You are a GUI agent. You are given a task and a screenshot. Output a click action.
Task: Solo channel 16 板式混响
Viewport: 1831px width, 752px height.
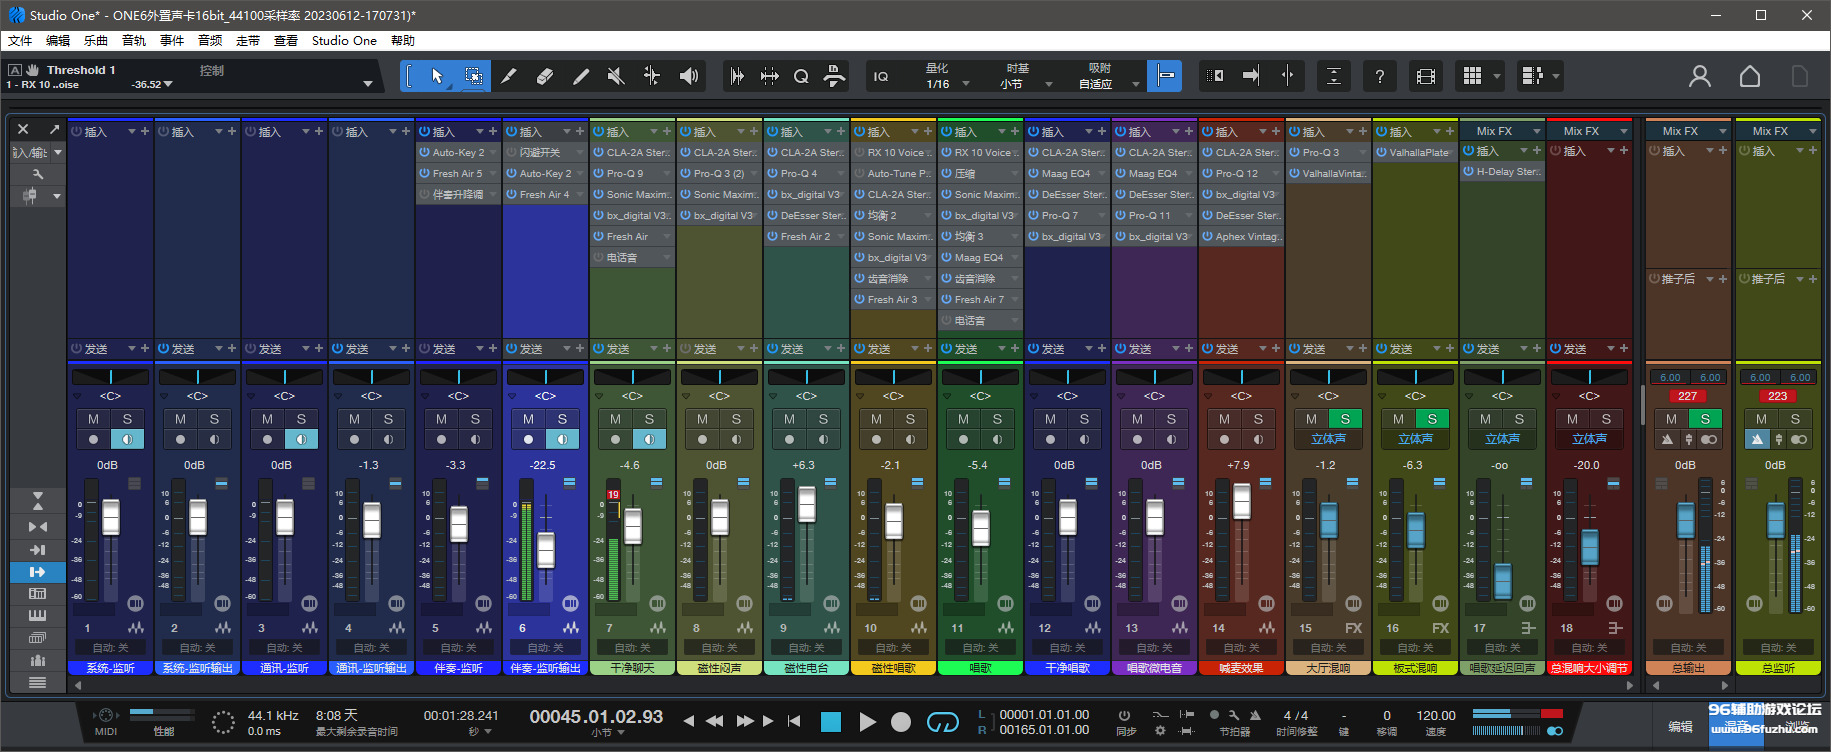pyautogui.click(x=1432, y=419)
